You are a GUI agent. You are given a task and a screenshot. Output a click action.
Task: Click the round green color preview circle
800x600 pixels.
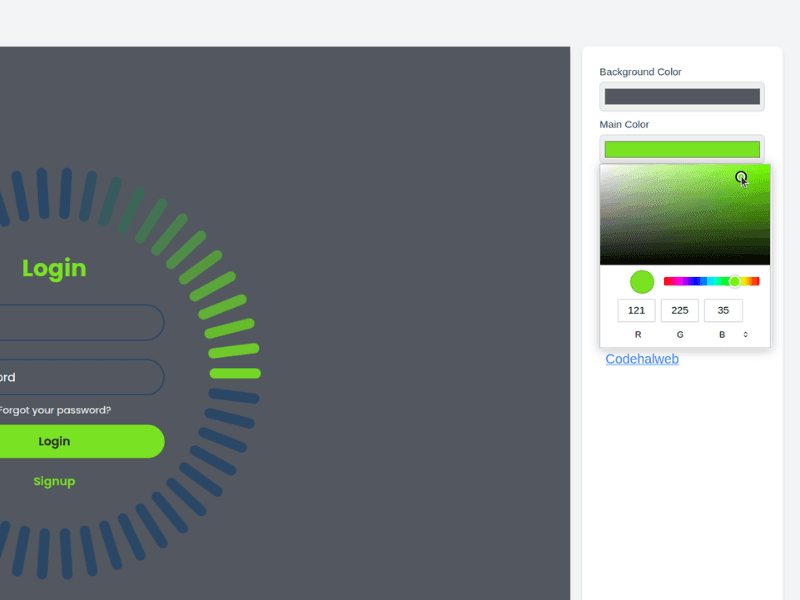coord(640,280)
